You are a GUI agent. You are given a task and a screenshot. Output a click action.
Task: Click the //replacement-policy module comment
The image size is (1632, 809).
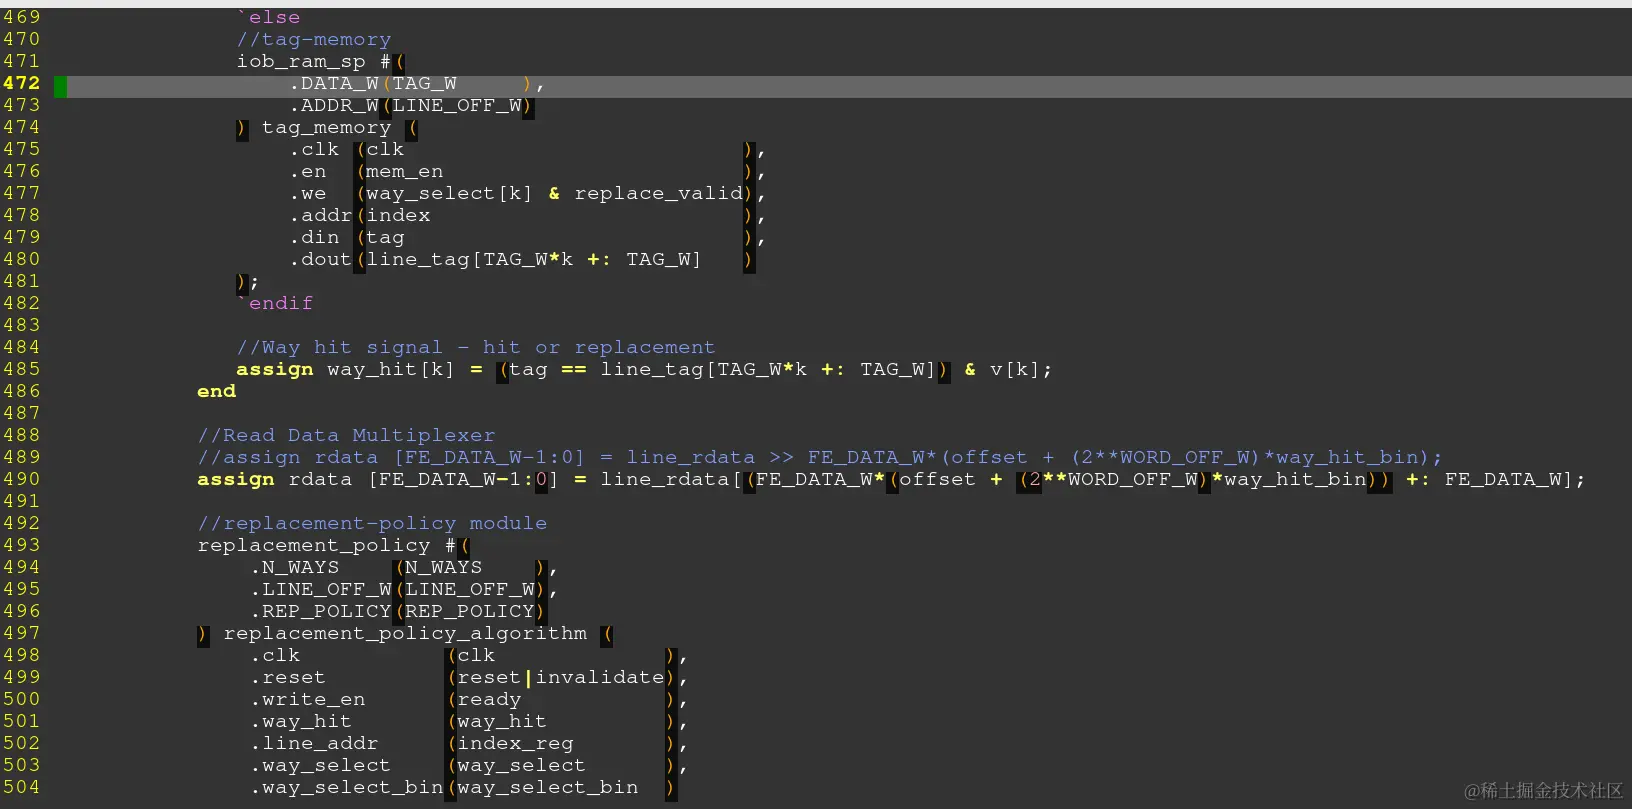tap(372, 523)
